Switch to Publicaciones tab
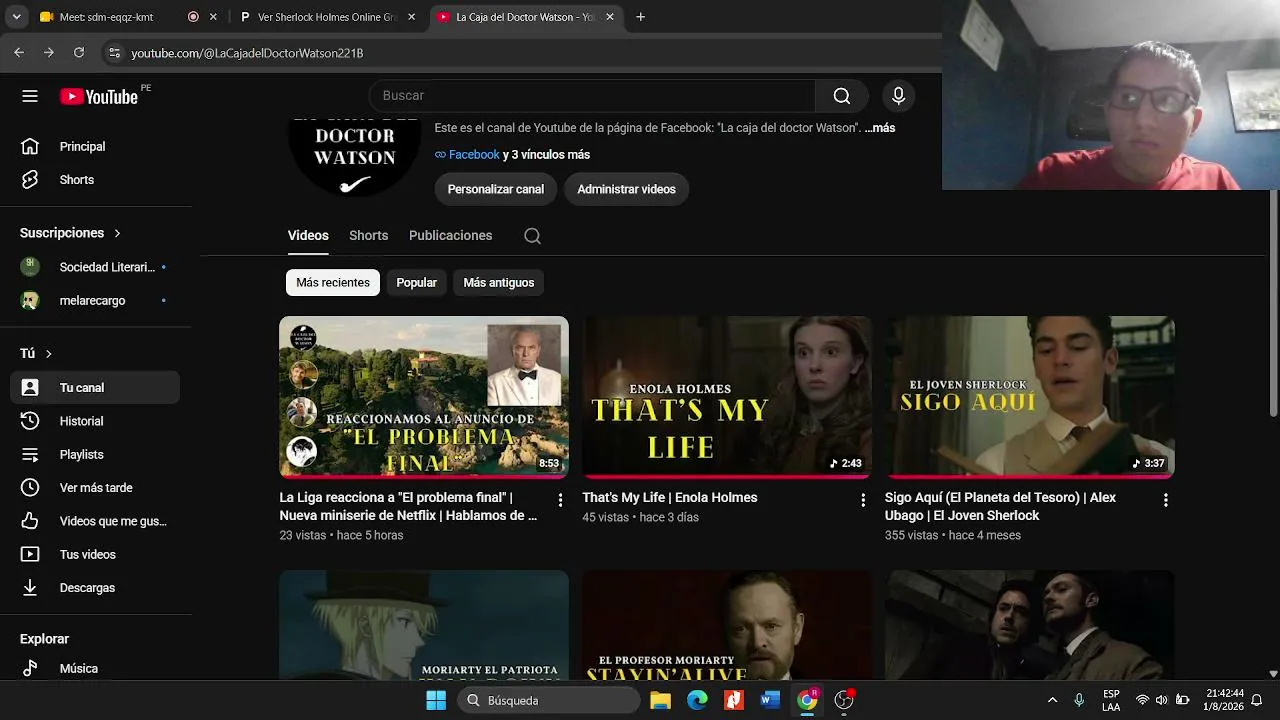Screen dimensions: 1280x720 (x=450, y=236)
